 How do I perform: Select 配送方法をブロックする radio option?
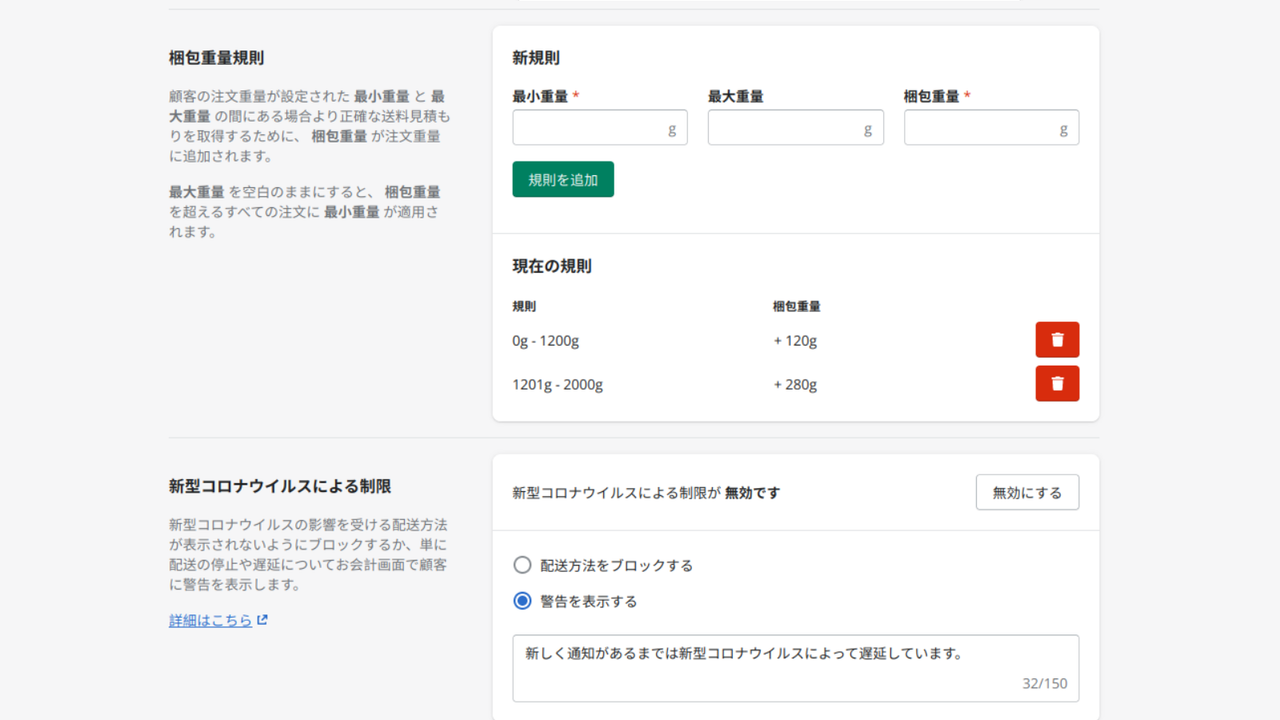coord(522,565)
